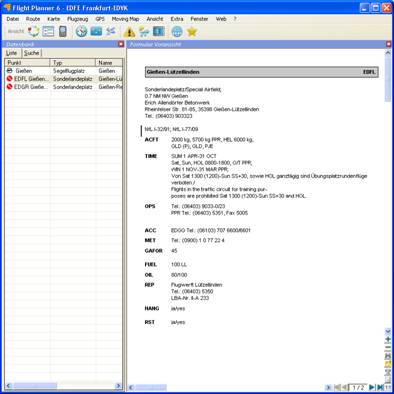Sort list by Typ column header
Image resolution: width=394 pixels, height=394 pixels.
click(73, 62)
